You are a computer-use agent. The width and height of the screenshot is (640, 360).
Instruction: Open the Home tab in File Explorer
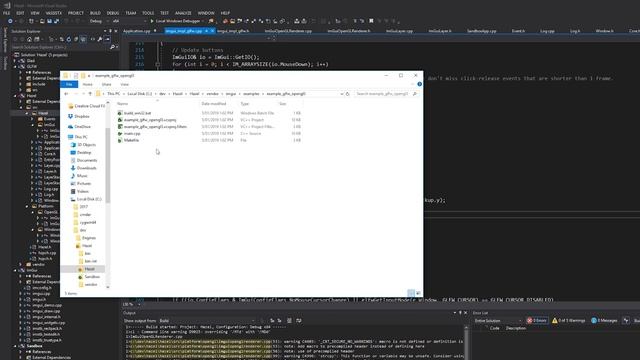87,84
